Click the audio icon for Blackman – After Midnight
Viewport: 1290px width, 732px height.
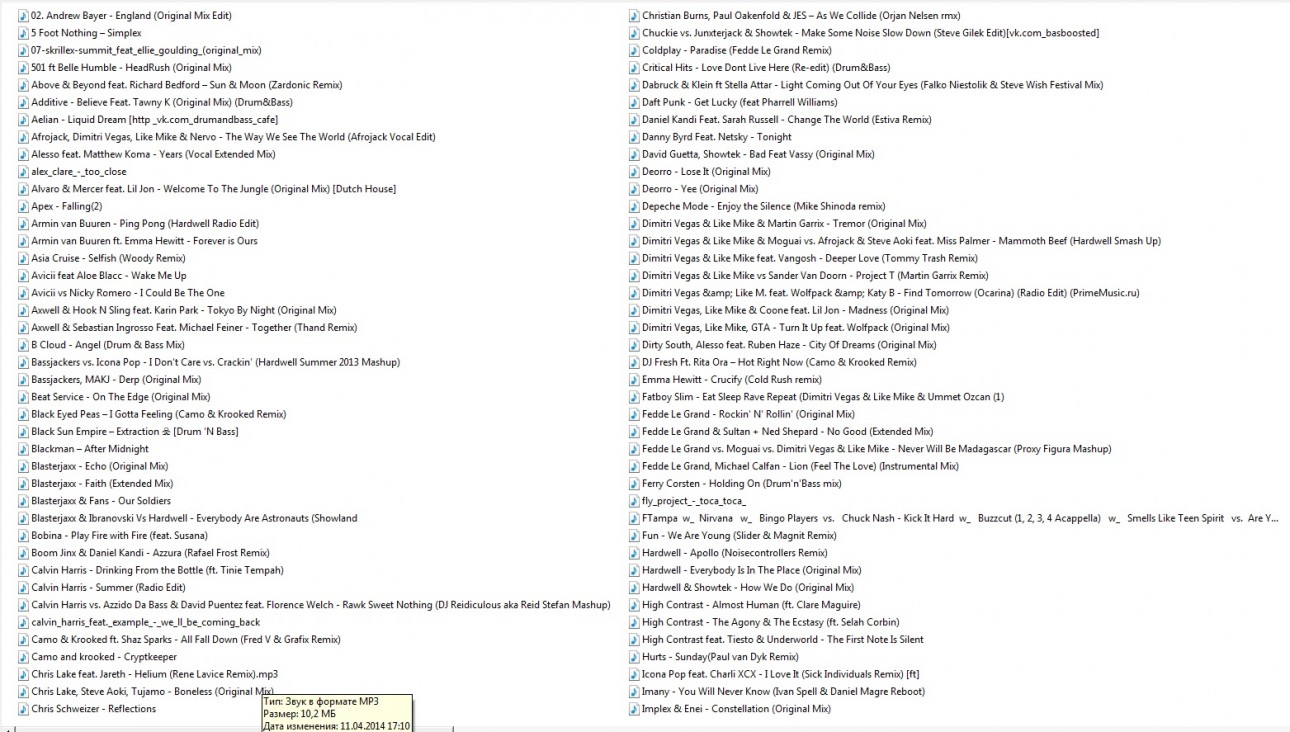pos(23,449)
